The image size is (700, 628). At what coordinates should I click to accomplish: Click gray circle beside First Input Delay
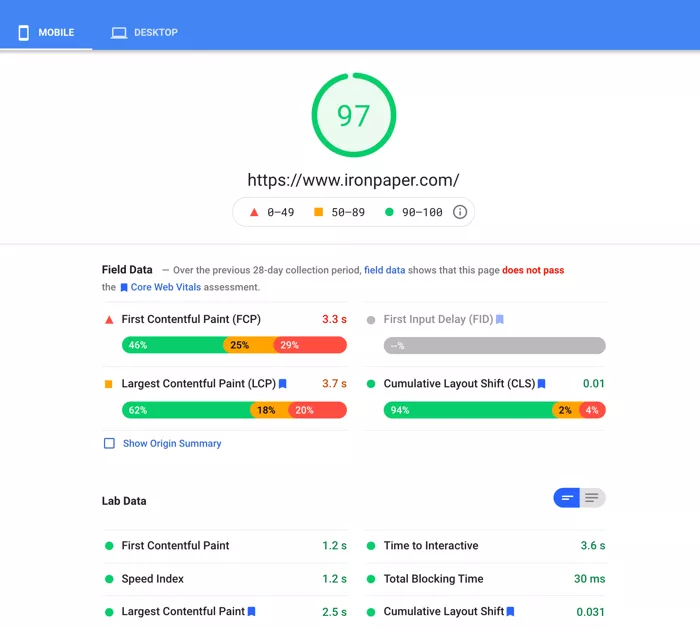(x=371, y=320)
